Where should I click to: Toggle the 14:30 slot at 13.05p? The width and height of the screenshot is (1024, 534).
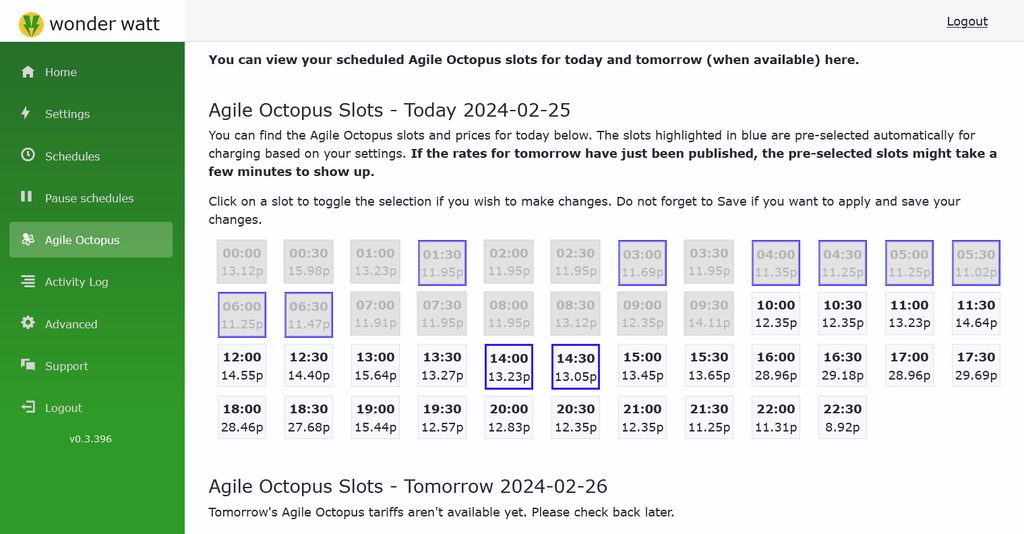coord(575,367)
